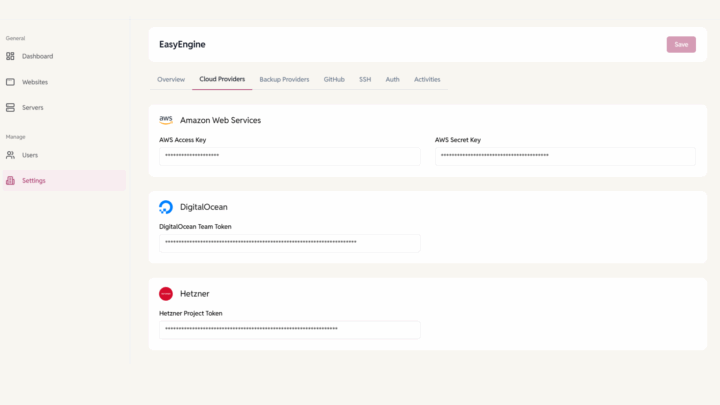The height and width of the screenshot is (405, 720).
Task: Switch to the GitHub tab
Action: (334, 79)
